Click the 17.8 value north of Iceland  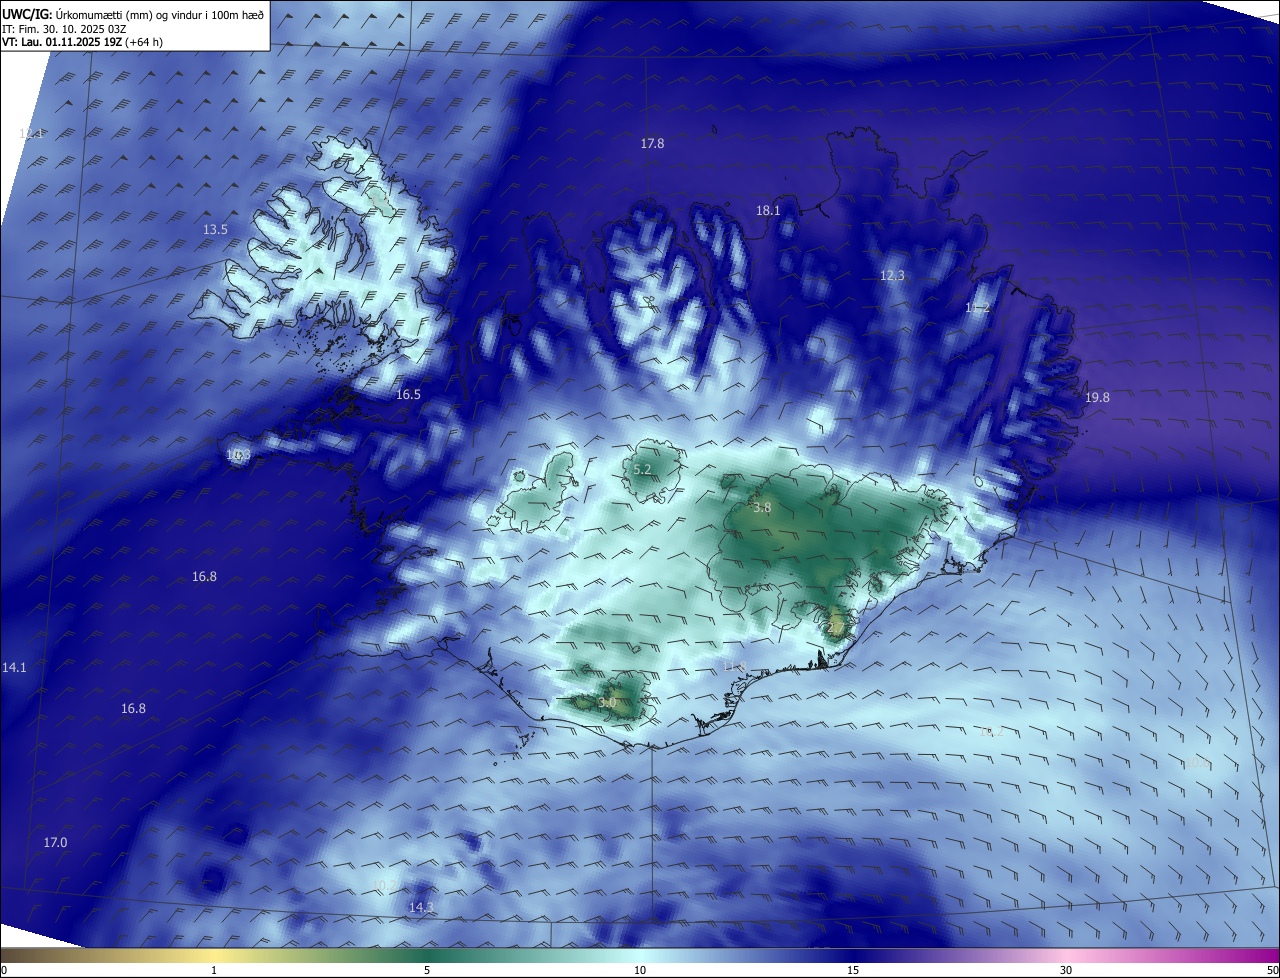point(652,144)
